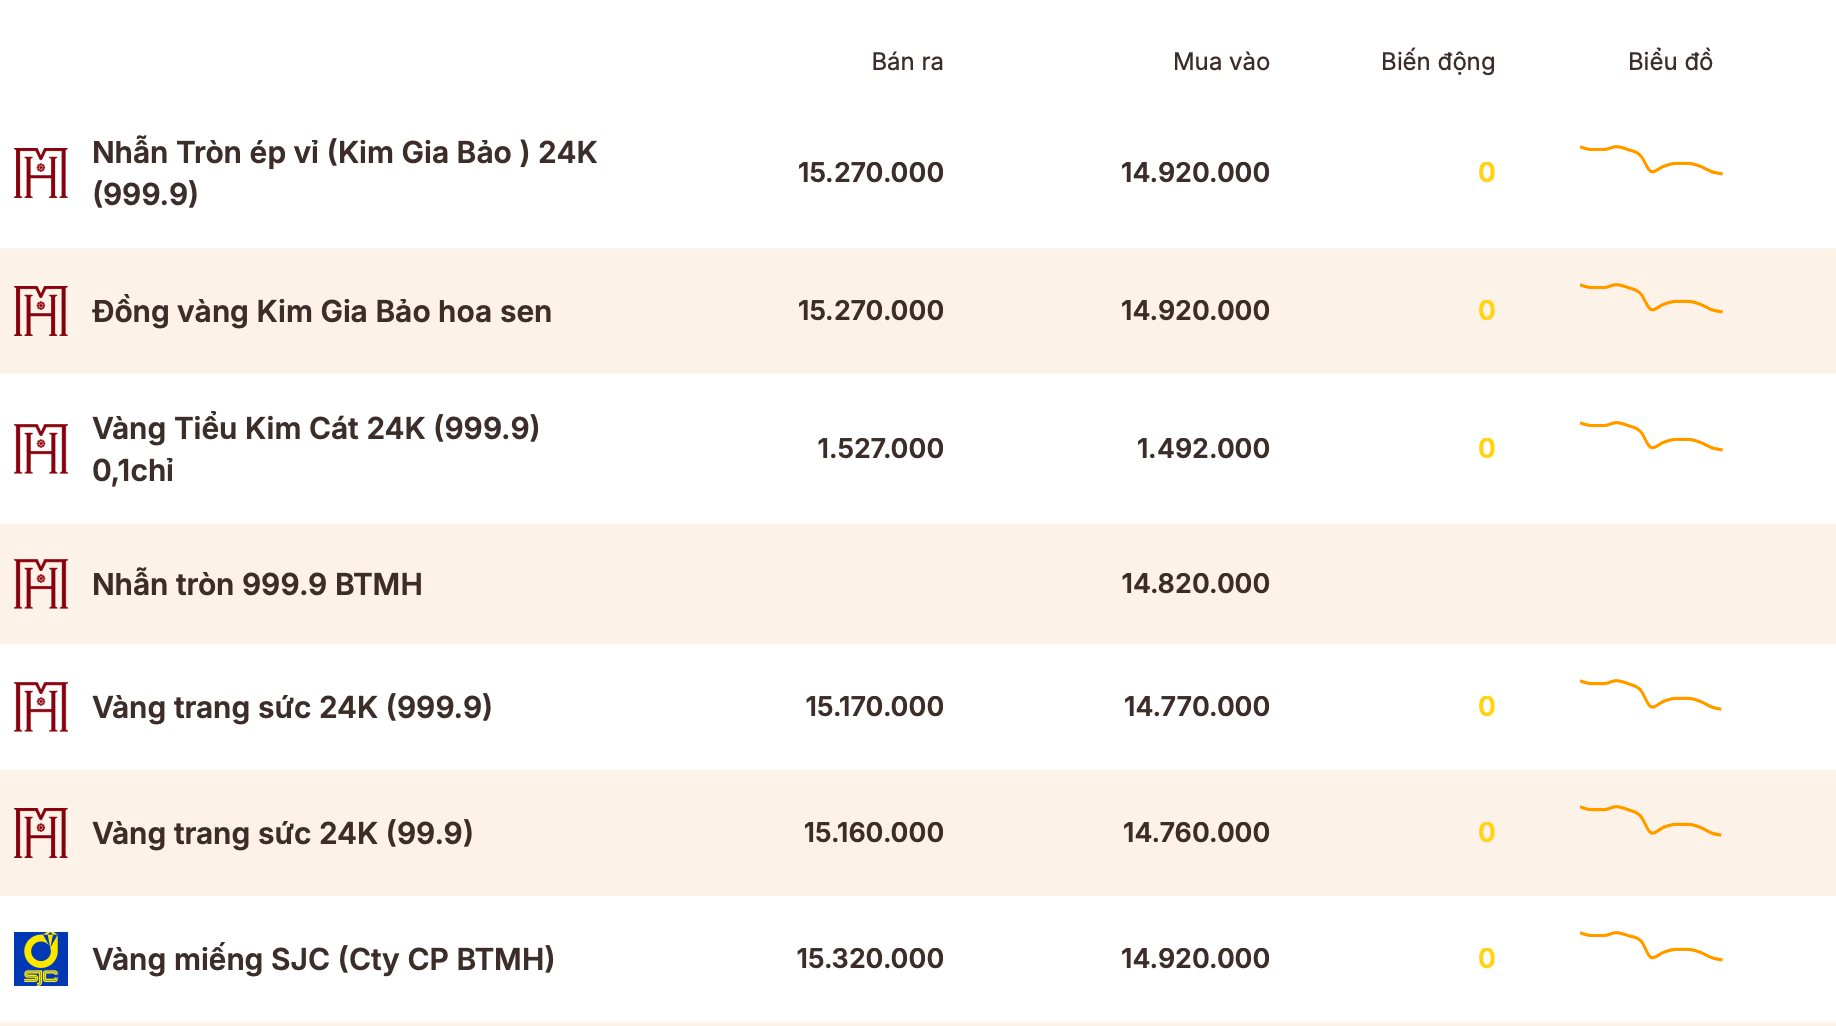
Task: Click the logo beside Vàng Tiểu Kim Cát
Action: click(x=41, y=449)
